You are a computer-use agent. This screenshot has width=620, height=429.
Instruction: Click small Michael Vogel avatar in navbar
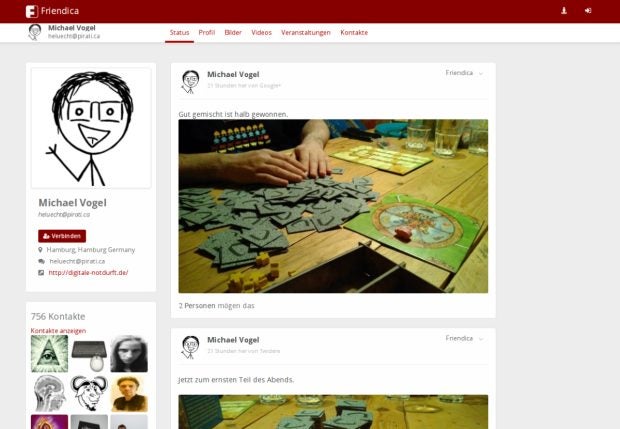pos(35,32)
